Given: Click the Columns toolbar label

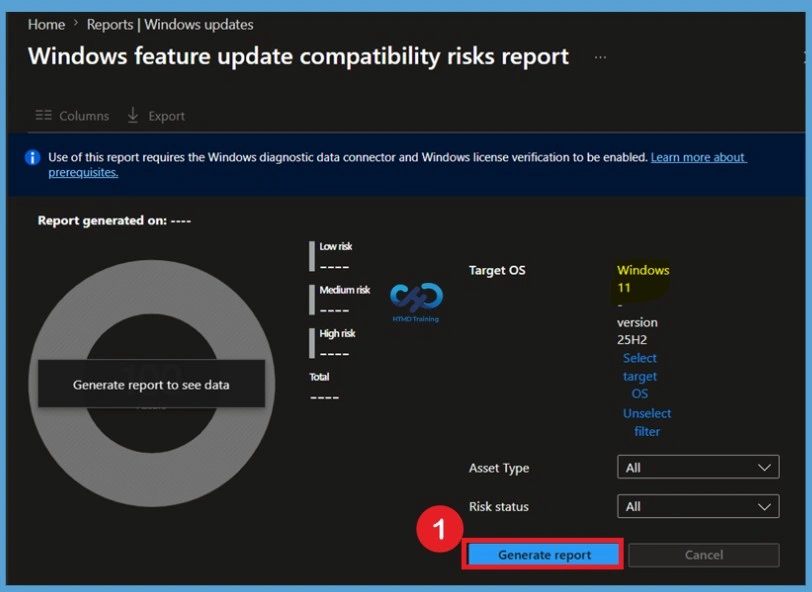Looking at the screenshot, I should point(84,115).
